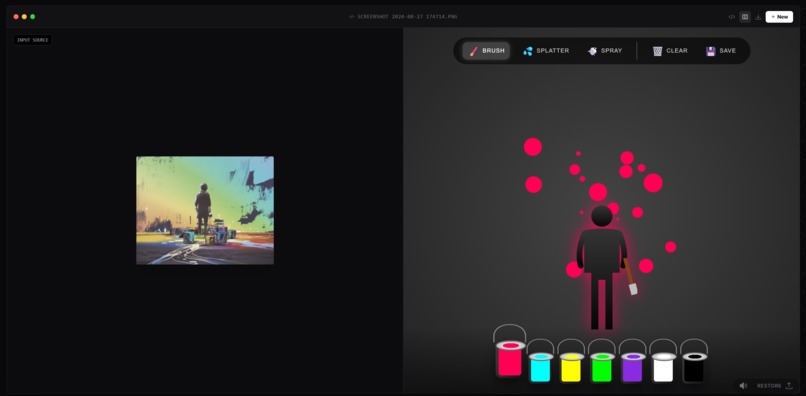Pick the purple paint bucket
Screen dimensions: 806x396
click(x=633, y=361)
